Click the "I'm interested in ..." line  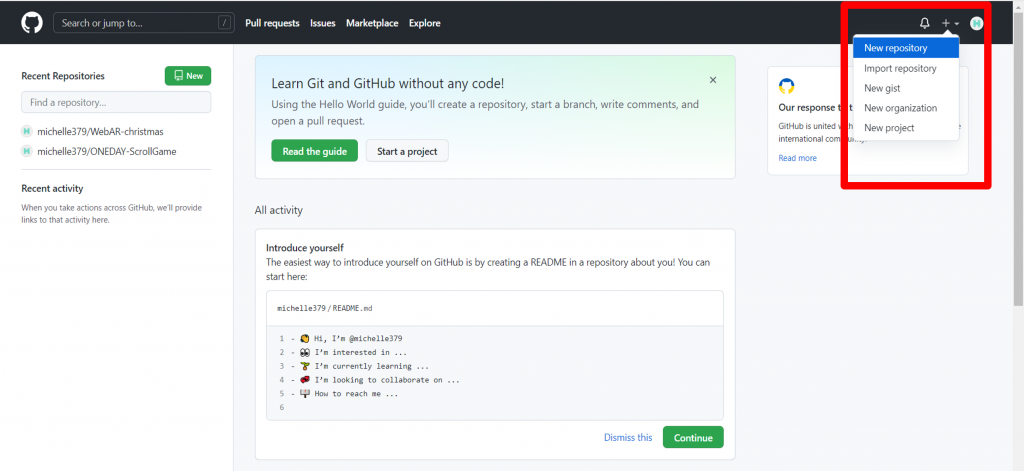pyautogui.click(x=360, y=353)
